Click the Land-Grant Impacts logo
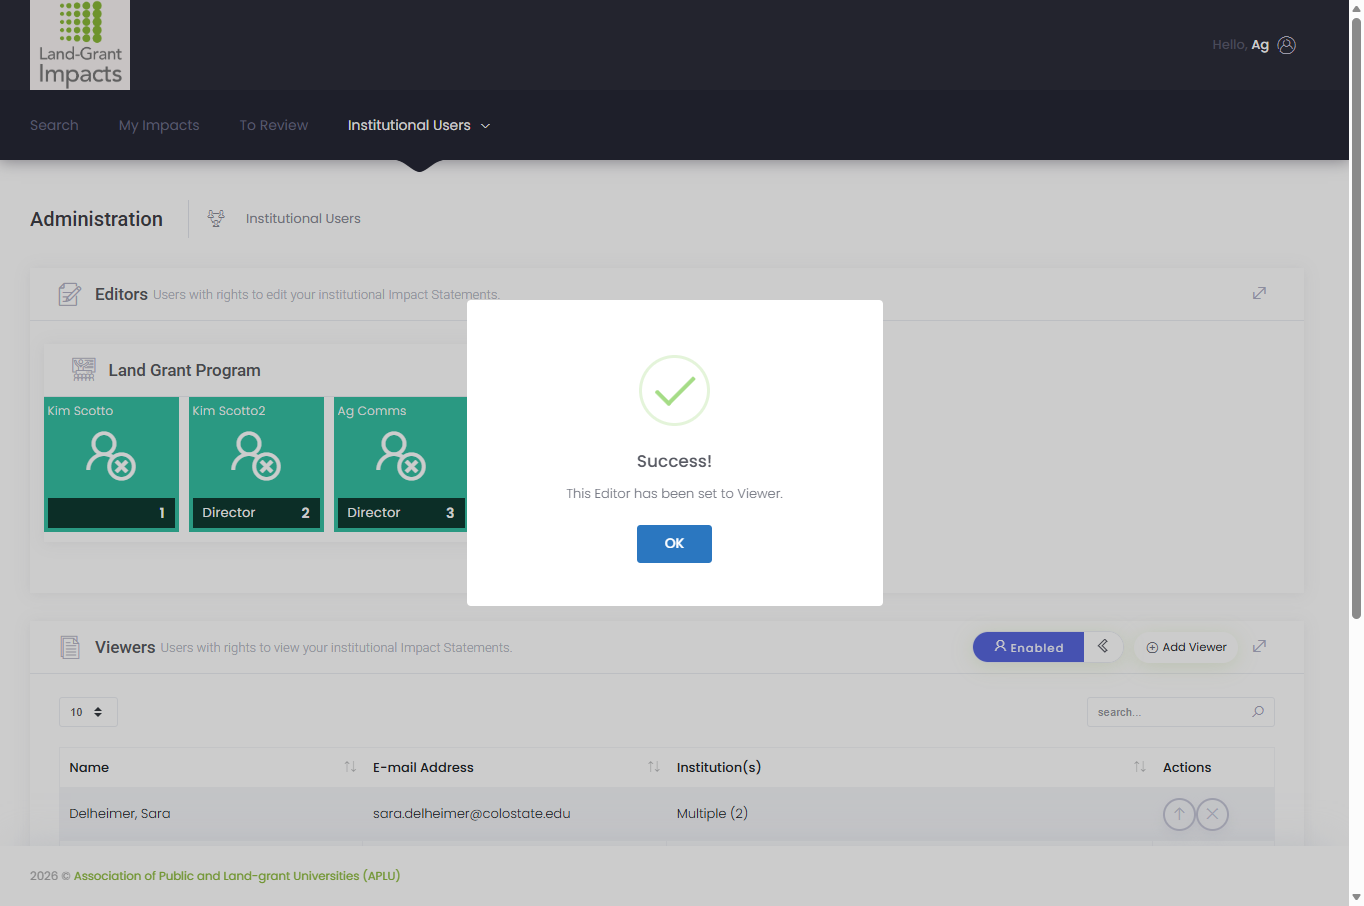This screenshot has height=906, width=1364. (80, 45)
